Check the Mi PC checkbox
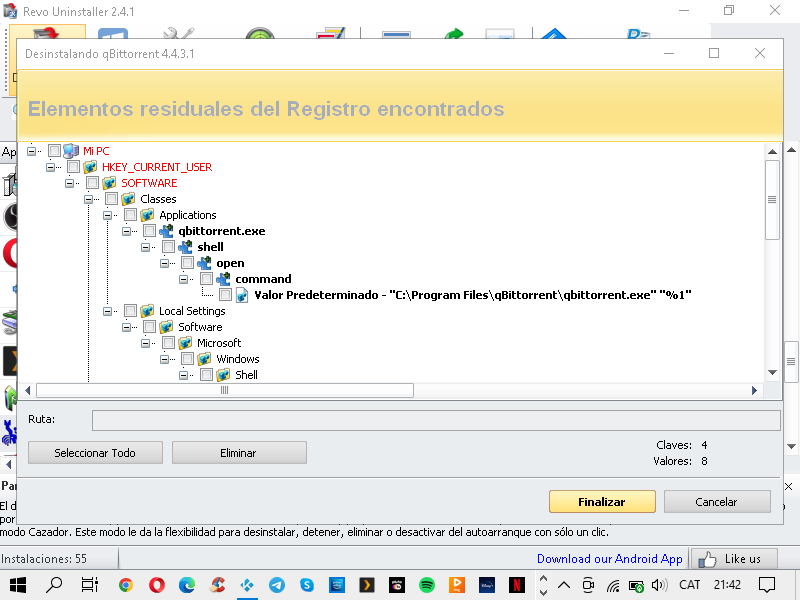800x600 pixels. click(x=54, y=151)
